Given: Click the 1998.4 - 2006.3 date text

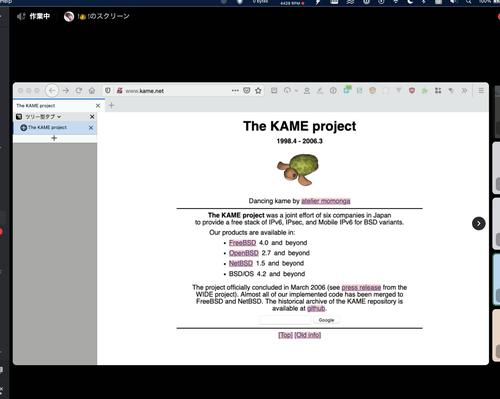Looking at the screenshot, I should pos(299,141).
